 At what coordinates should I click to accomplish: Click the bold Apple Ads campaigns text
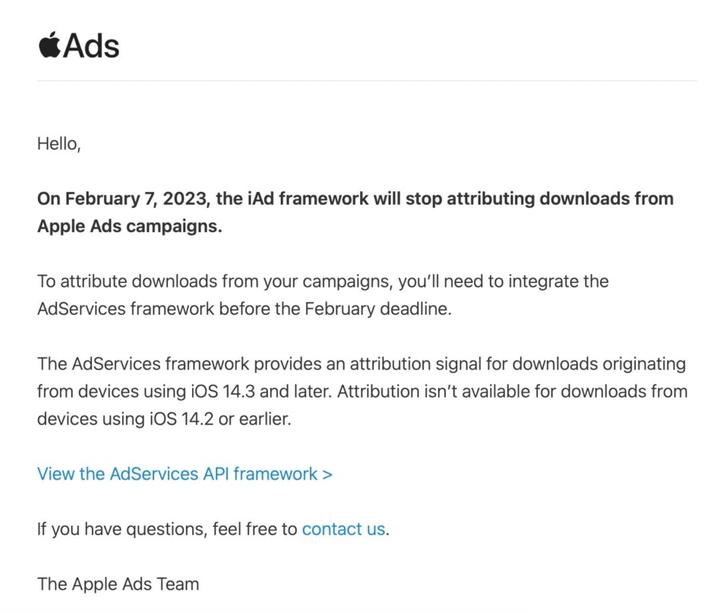(129, 226)
